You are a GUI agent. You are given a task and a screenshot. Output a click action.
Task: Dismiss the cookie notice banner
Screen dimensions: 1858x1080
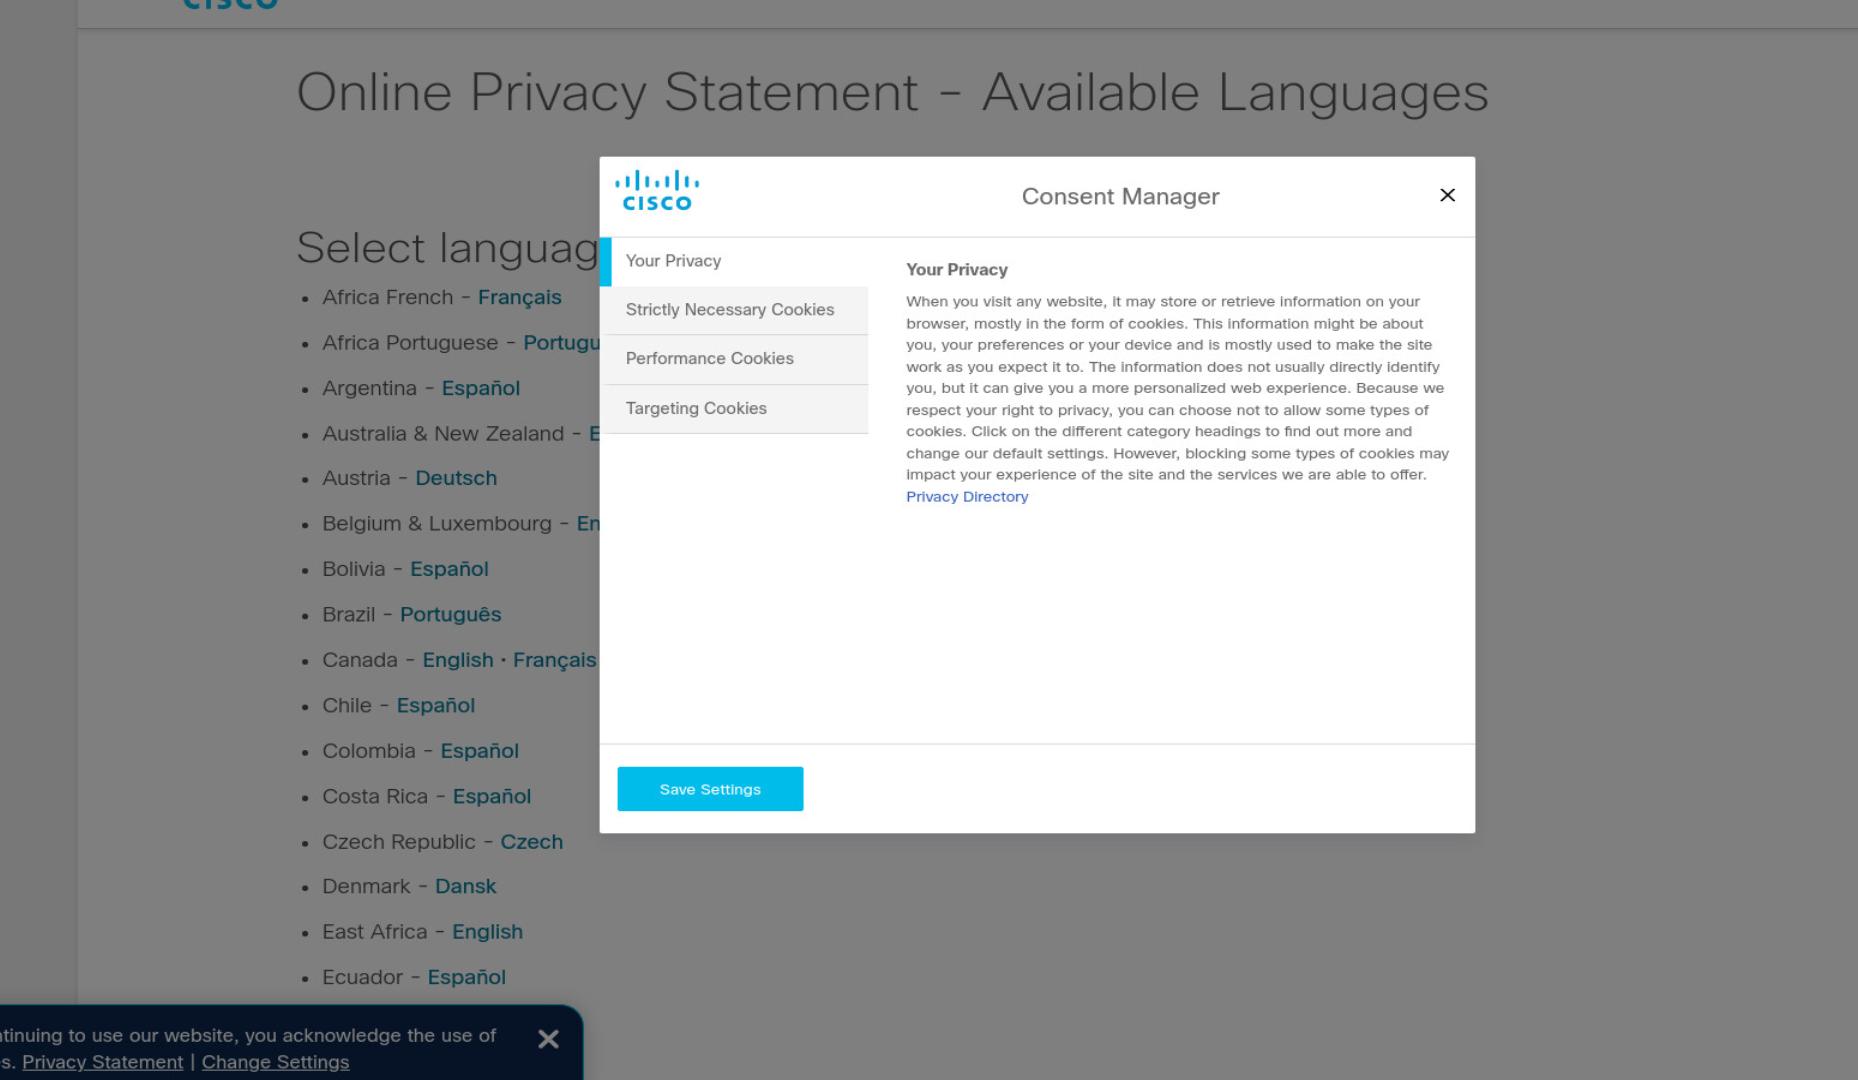tap(548, 1039)
